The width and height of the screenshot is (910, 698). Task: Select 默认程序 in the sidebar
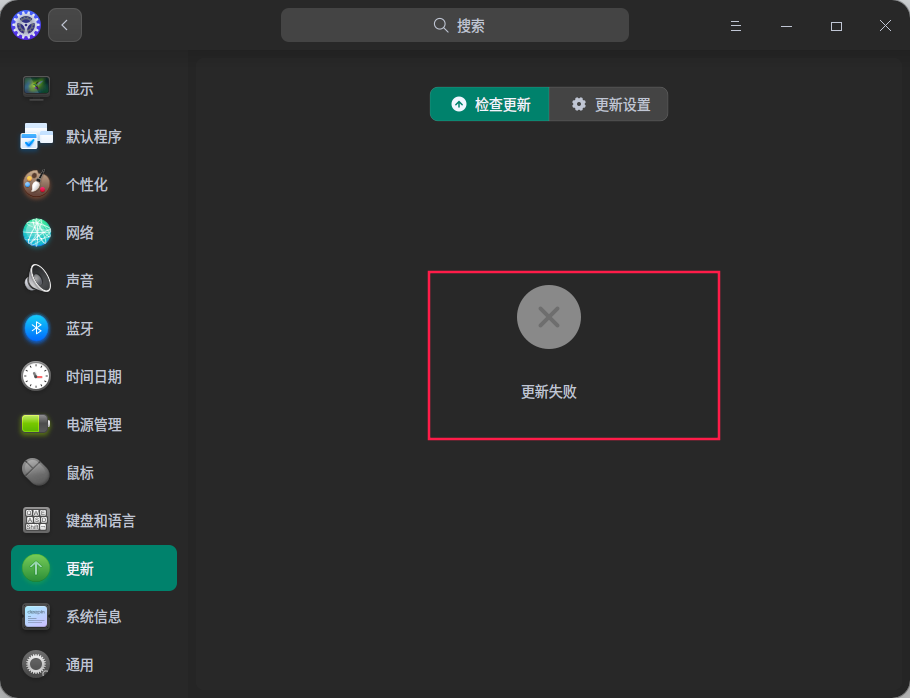93,136
